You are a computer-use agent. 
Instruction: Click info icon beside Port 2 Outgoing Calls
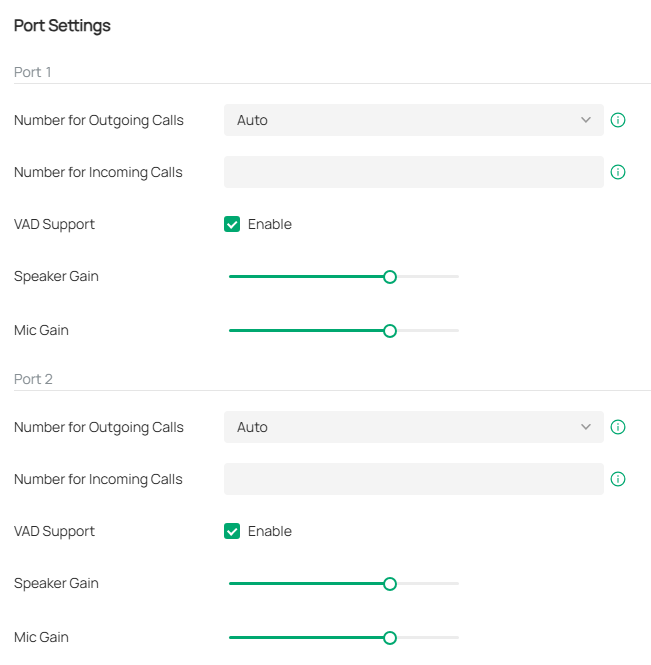[x=618, y=427]
